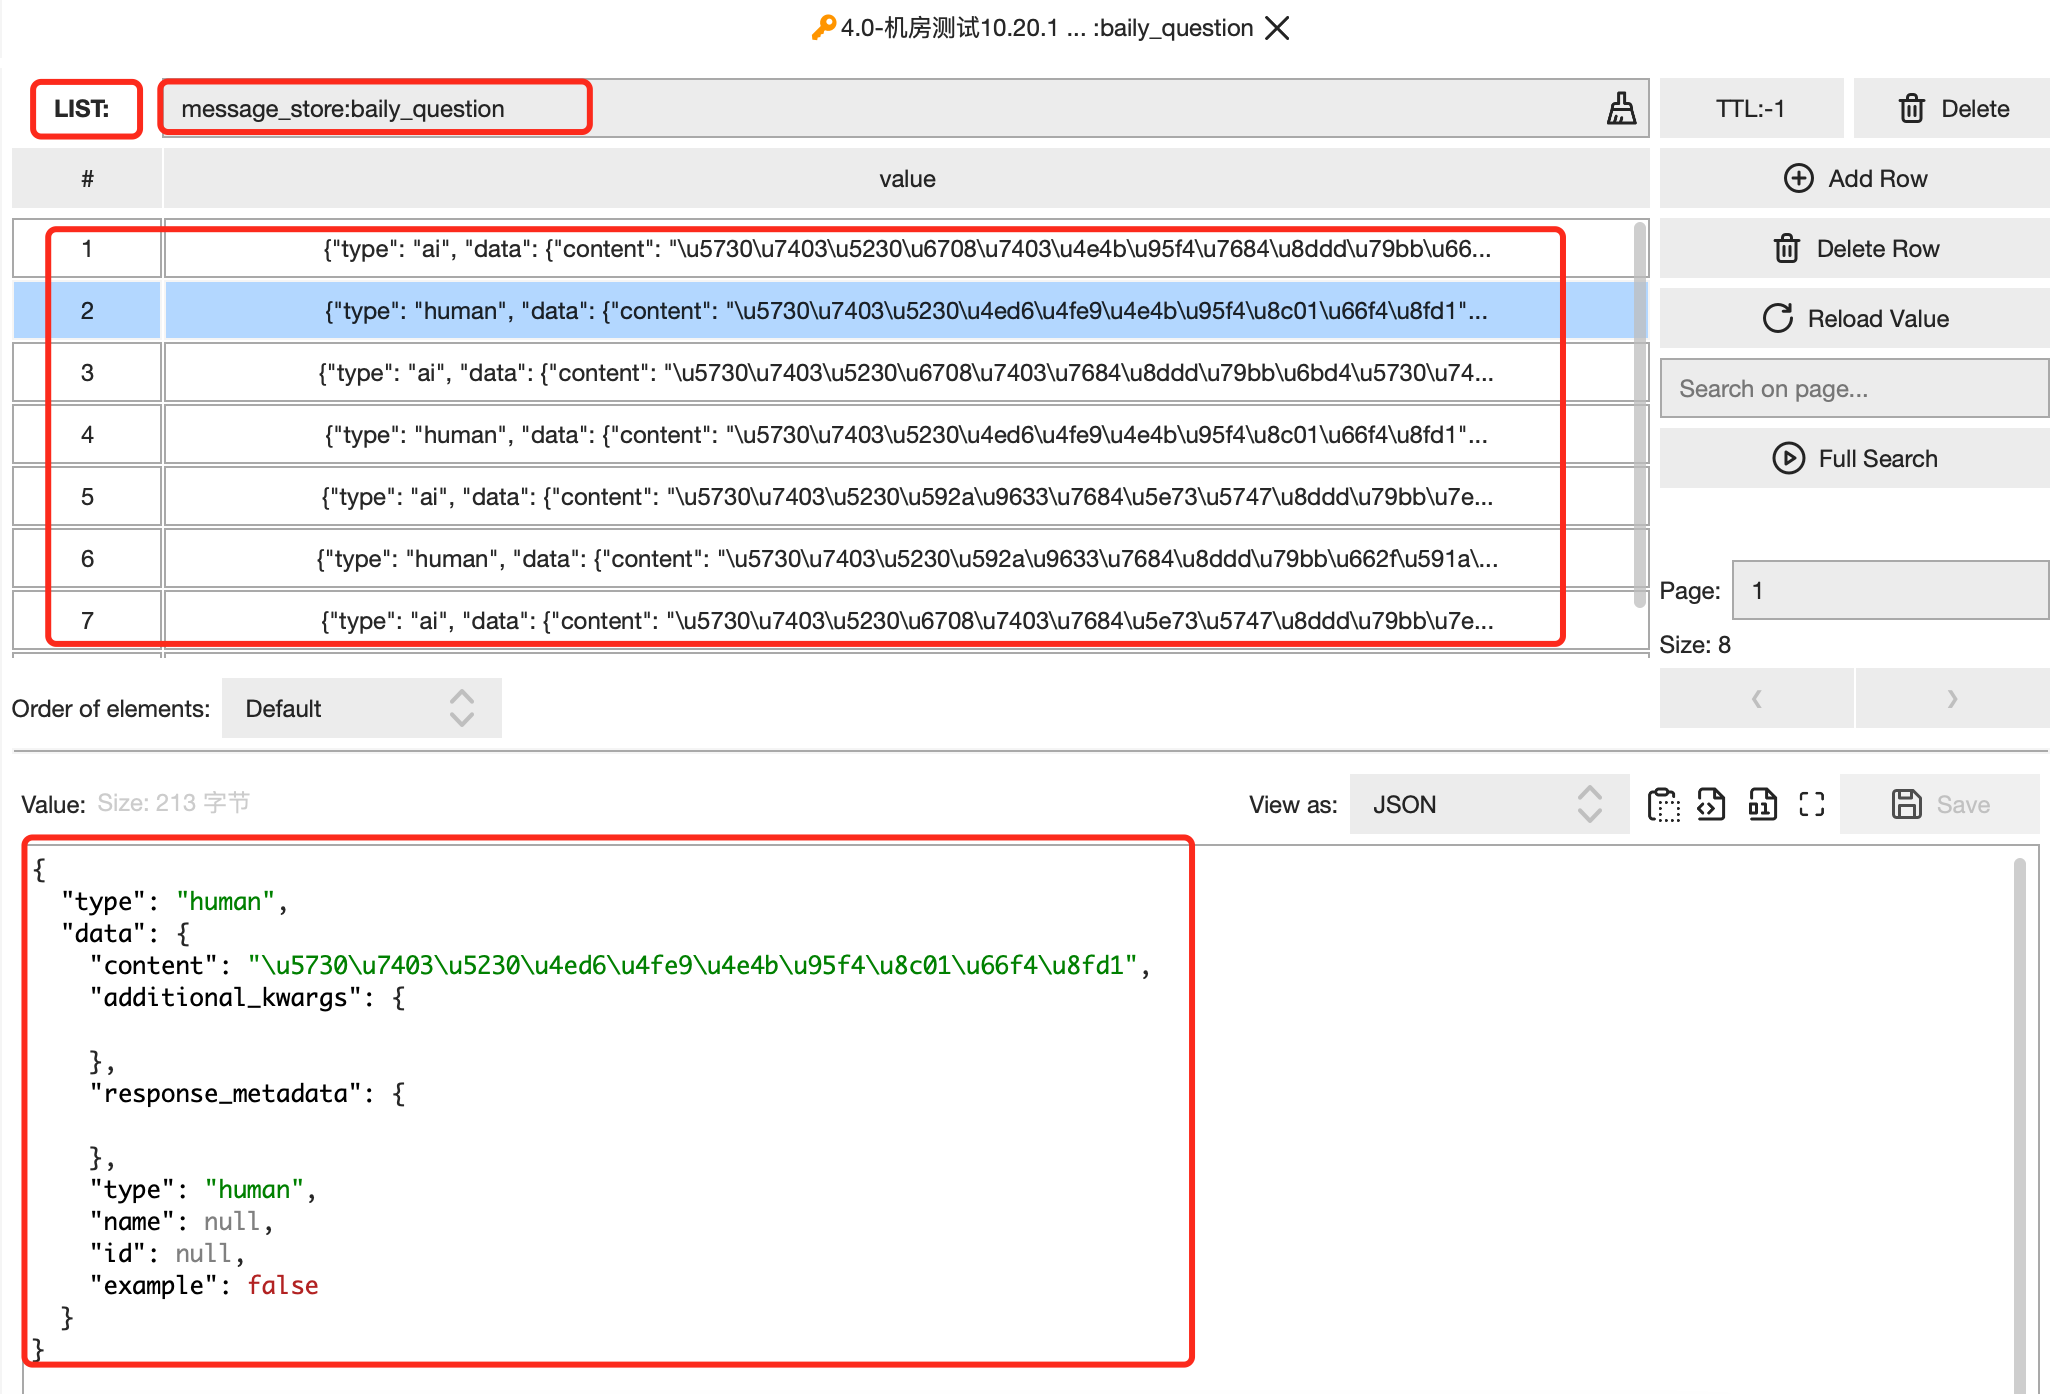
Task: Open the View as JSON dropdown
Action: tap(1488, 804)
